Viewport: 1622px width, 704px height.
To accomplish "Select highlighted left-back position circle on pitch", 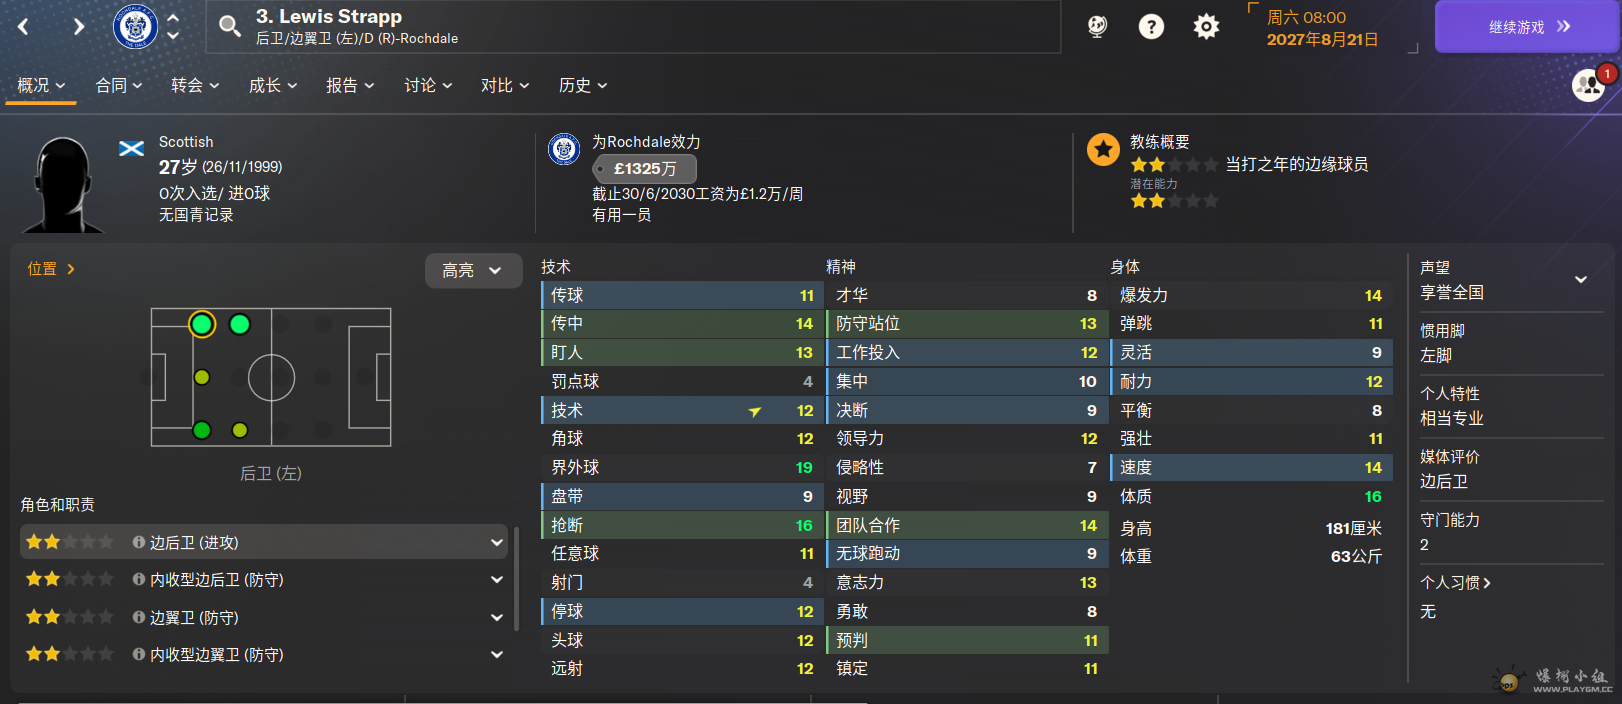I will pyautogui.click(x=202, y=324).
